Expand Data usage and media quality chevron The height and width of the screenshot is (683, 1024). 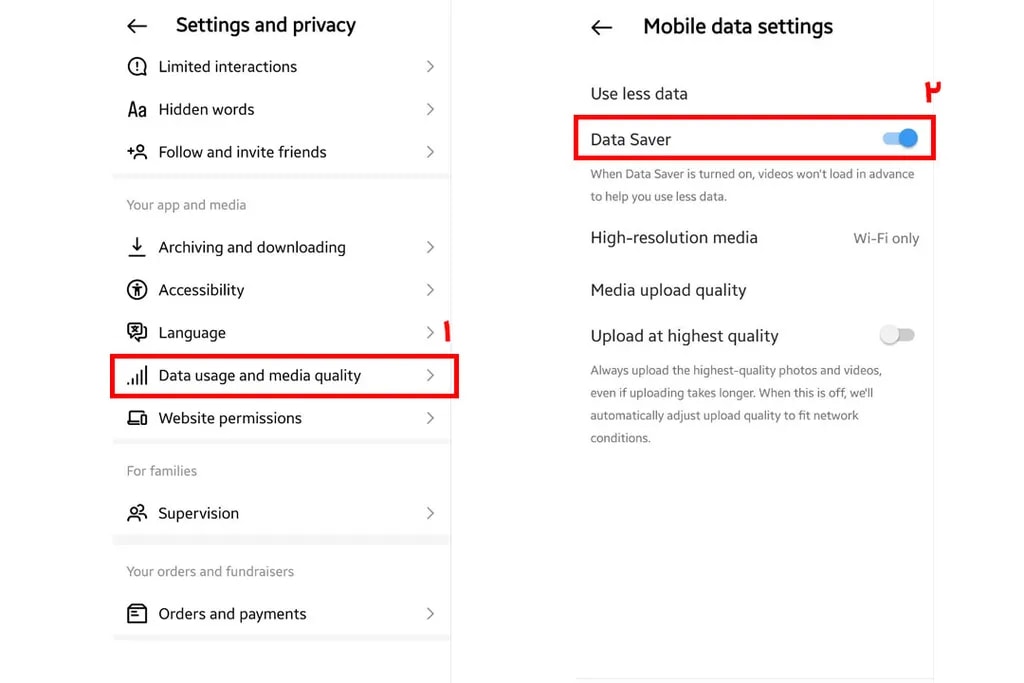[430, 376]
